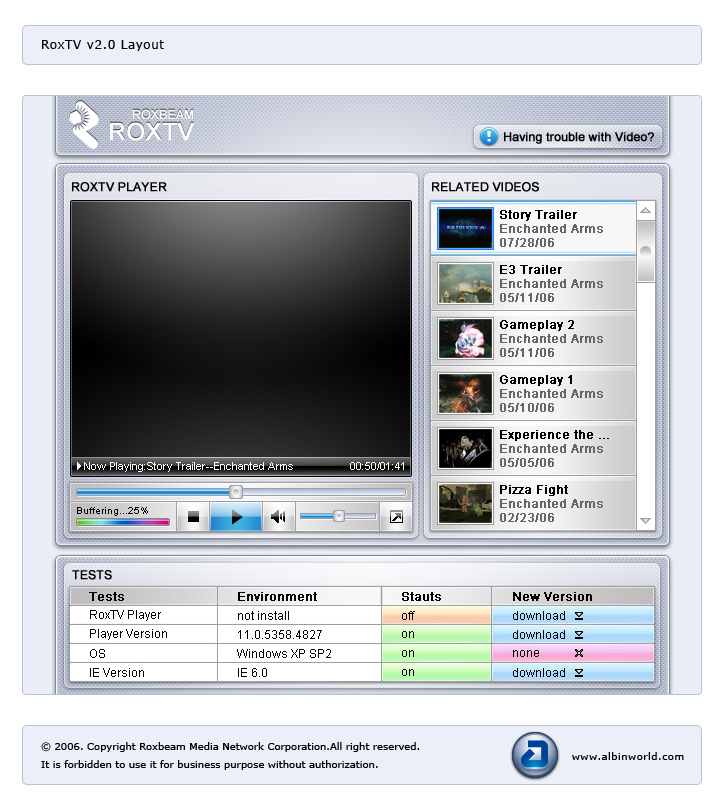Viewport: 724px width, 810px height.
Task: Click the 11.0.5358.4827 version cell
Action: [300, 634]
